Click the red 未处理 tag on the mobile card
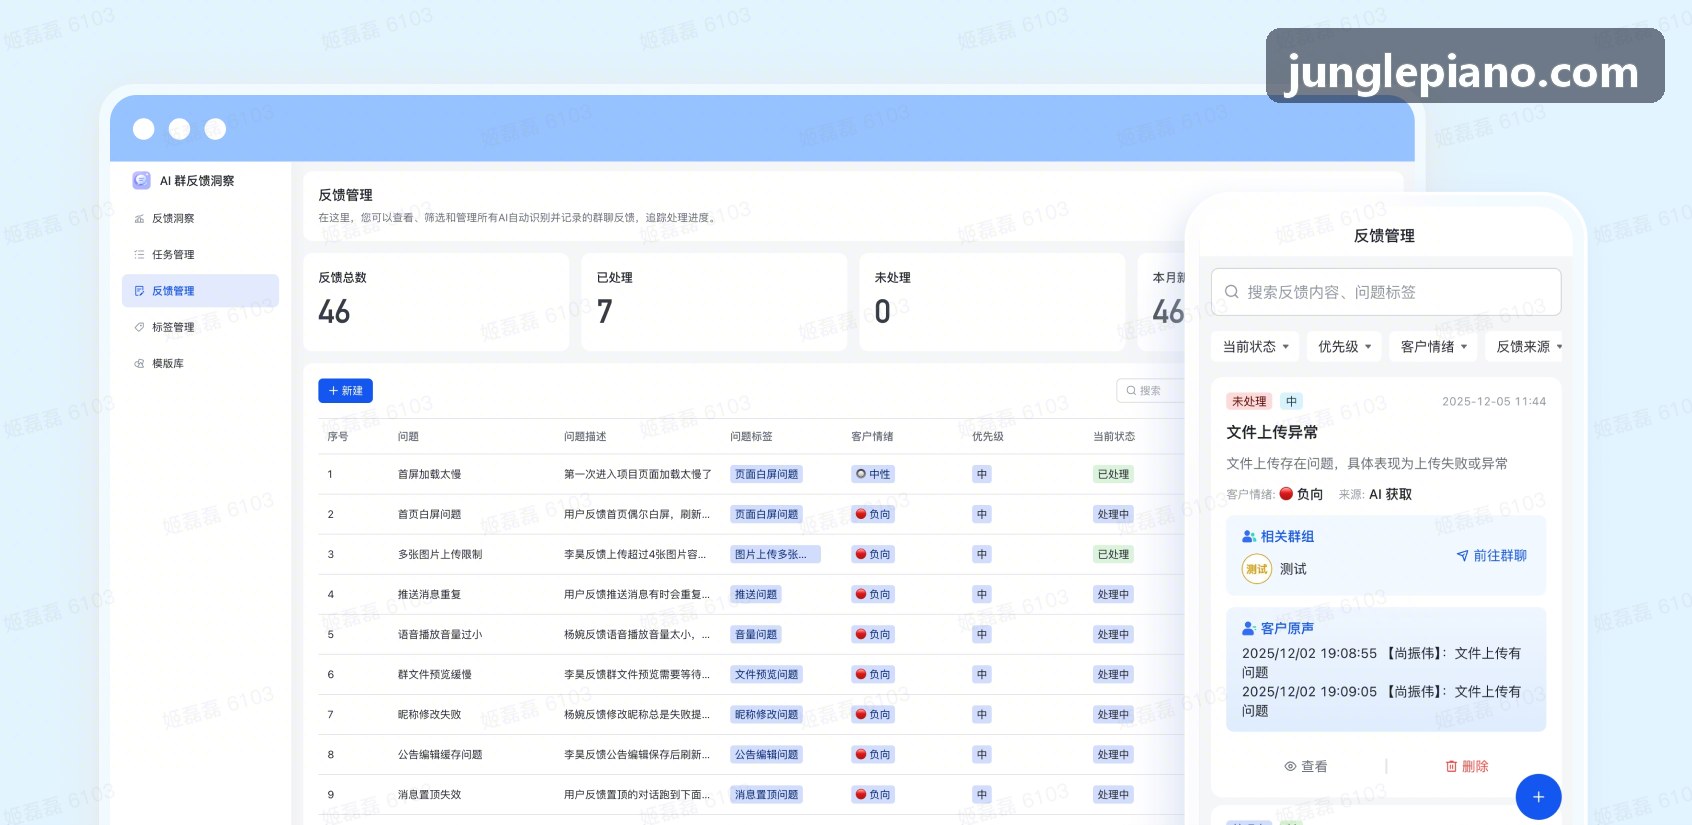 [1249, 402]
